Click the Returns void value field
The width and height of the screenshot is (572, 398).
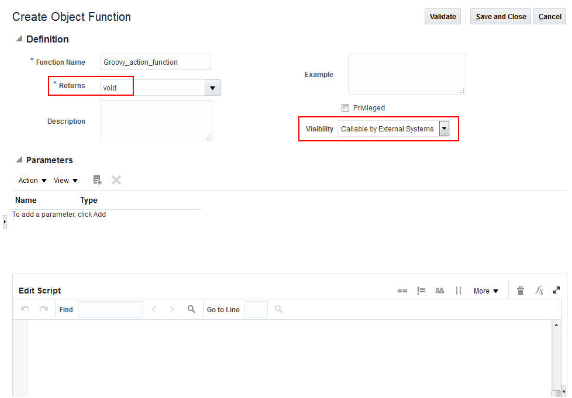(x=152, y=88)
